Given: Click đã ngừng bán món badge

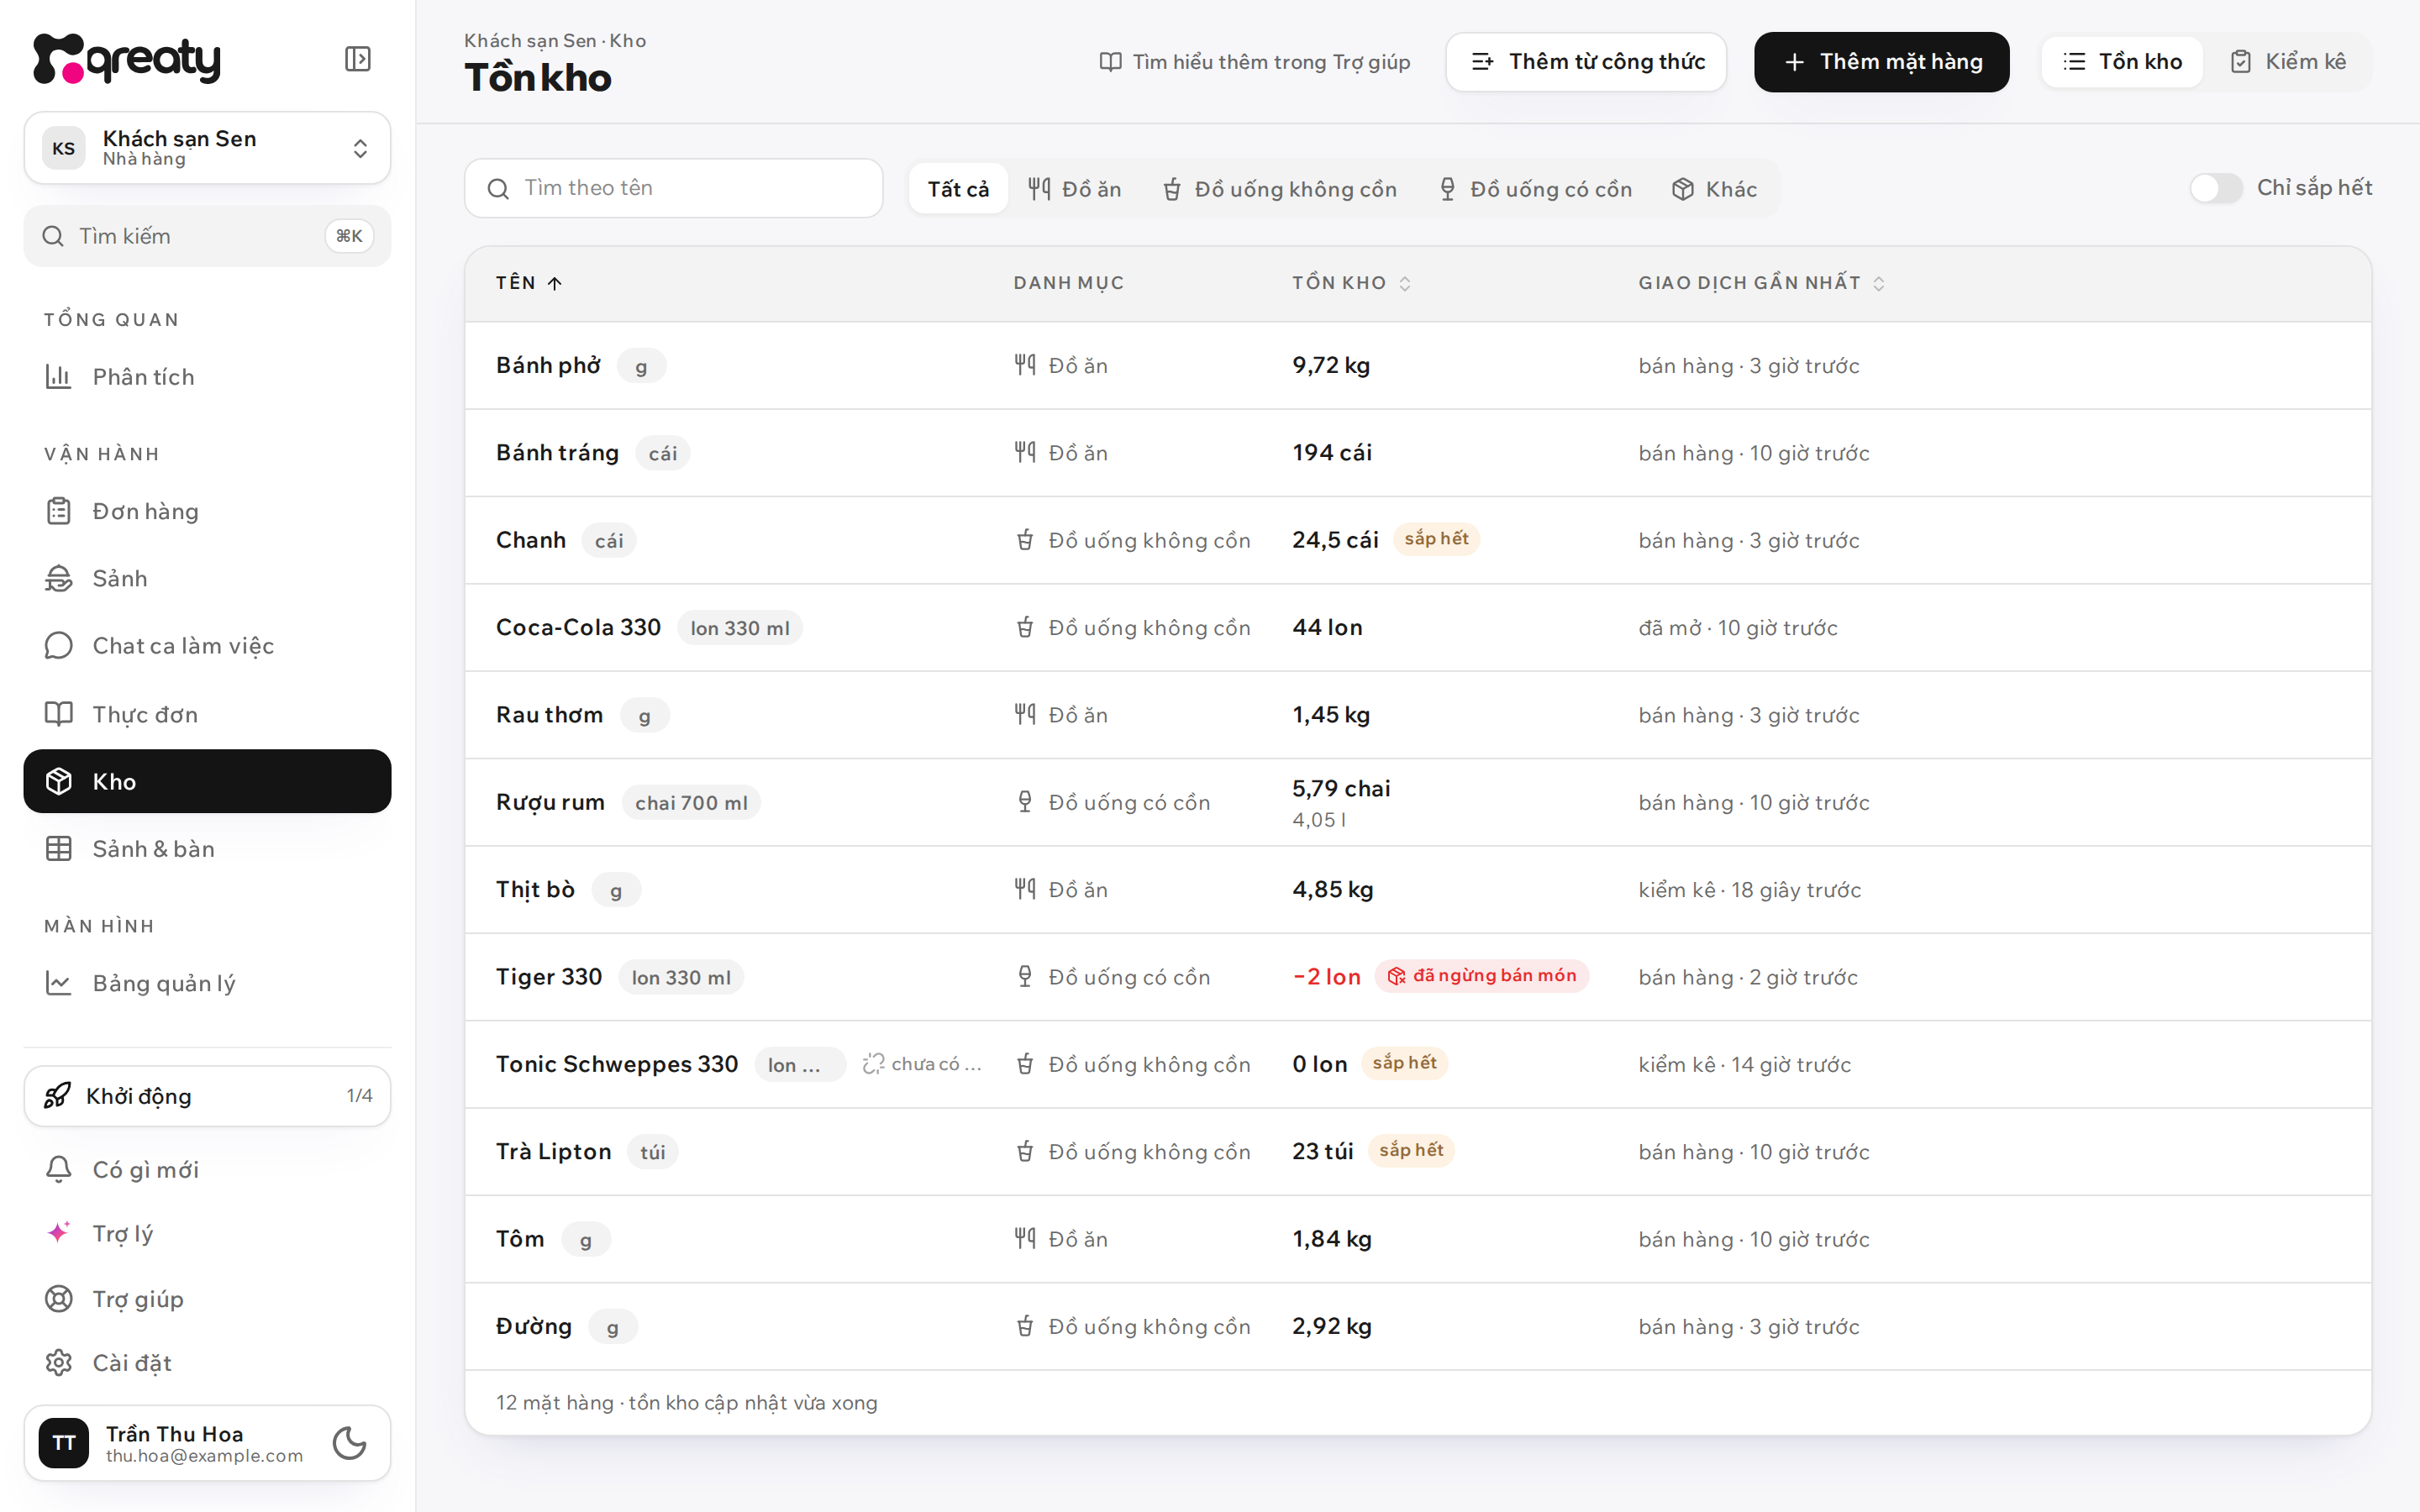Looking at the screenshot, I should (1481, 976).
